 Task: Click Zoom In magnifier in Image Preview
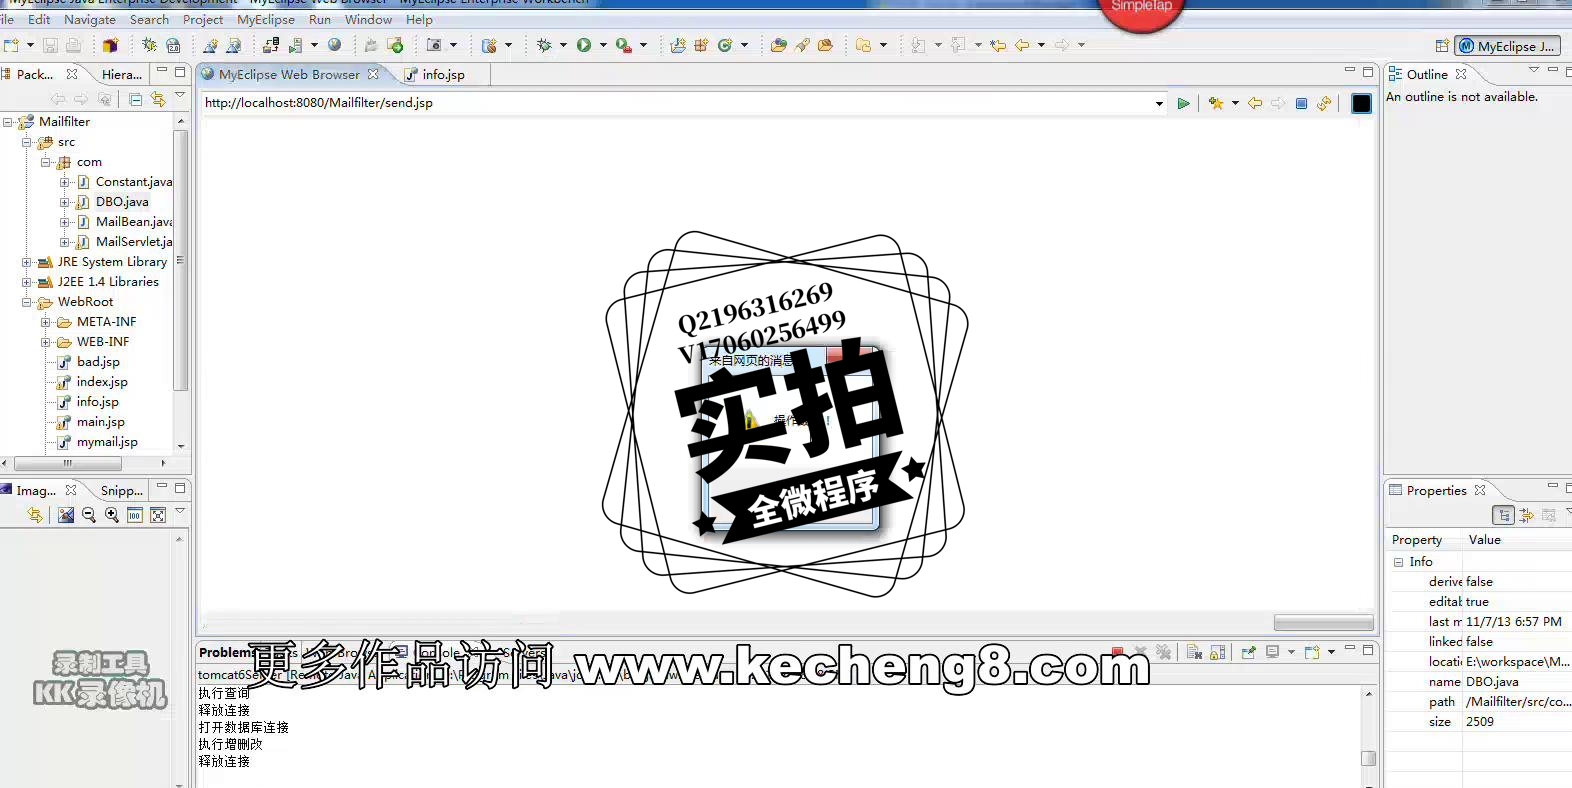coord(112,515)
